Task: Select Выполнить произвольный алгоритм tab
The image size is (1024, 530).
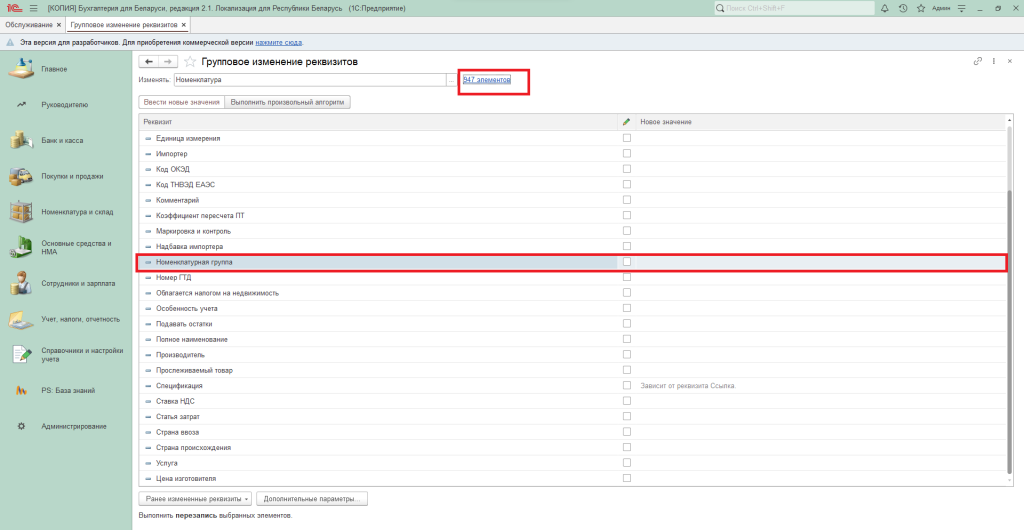Action: (288, 102)
